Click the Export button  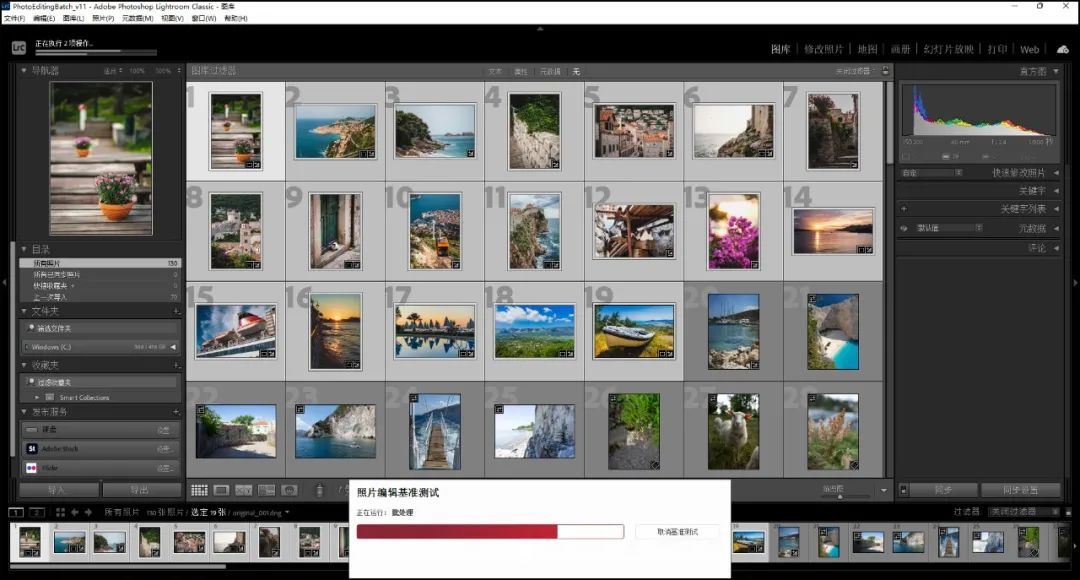point(141,490)
